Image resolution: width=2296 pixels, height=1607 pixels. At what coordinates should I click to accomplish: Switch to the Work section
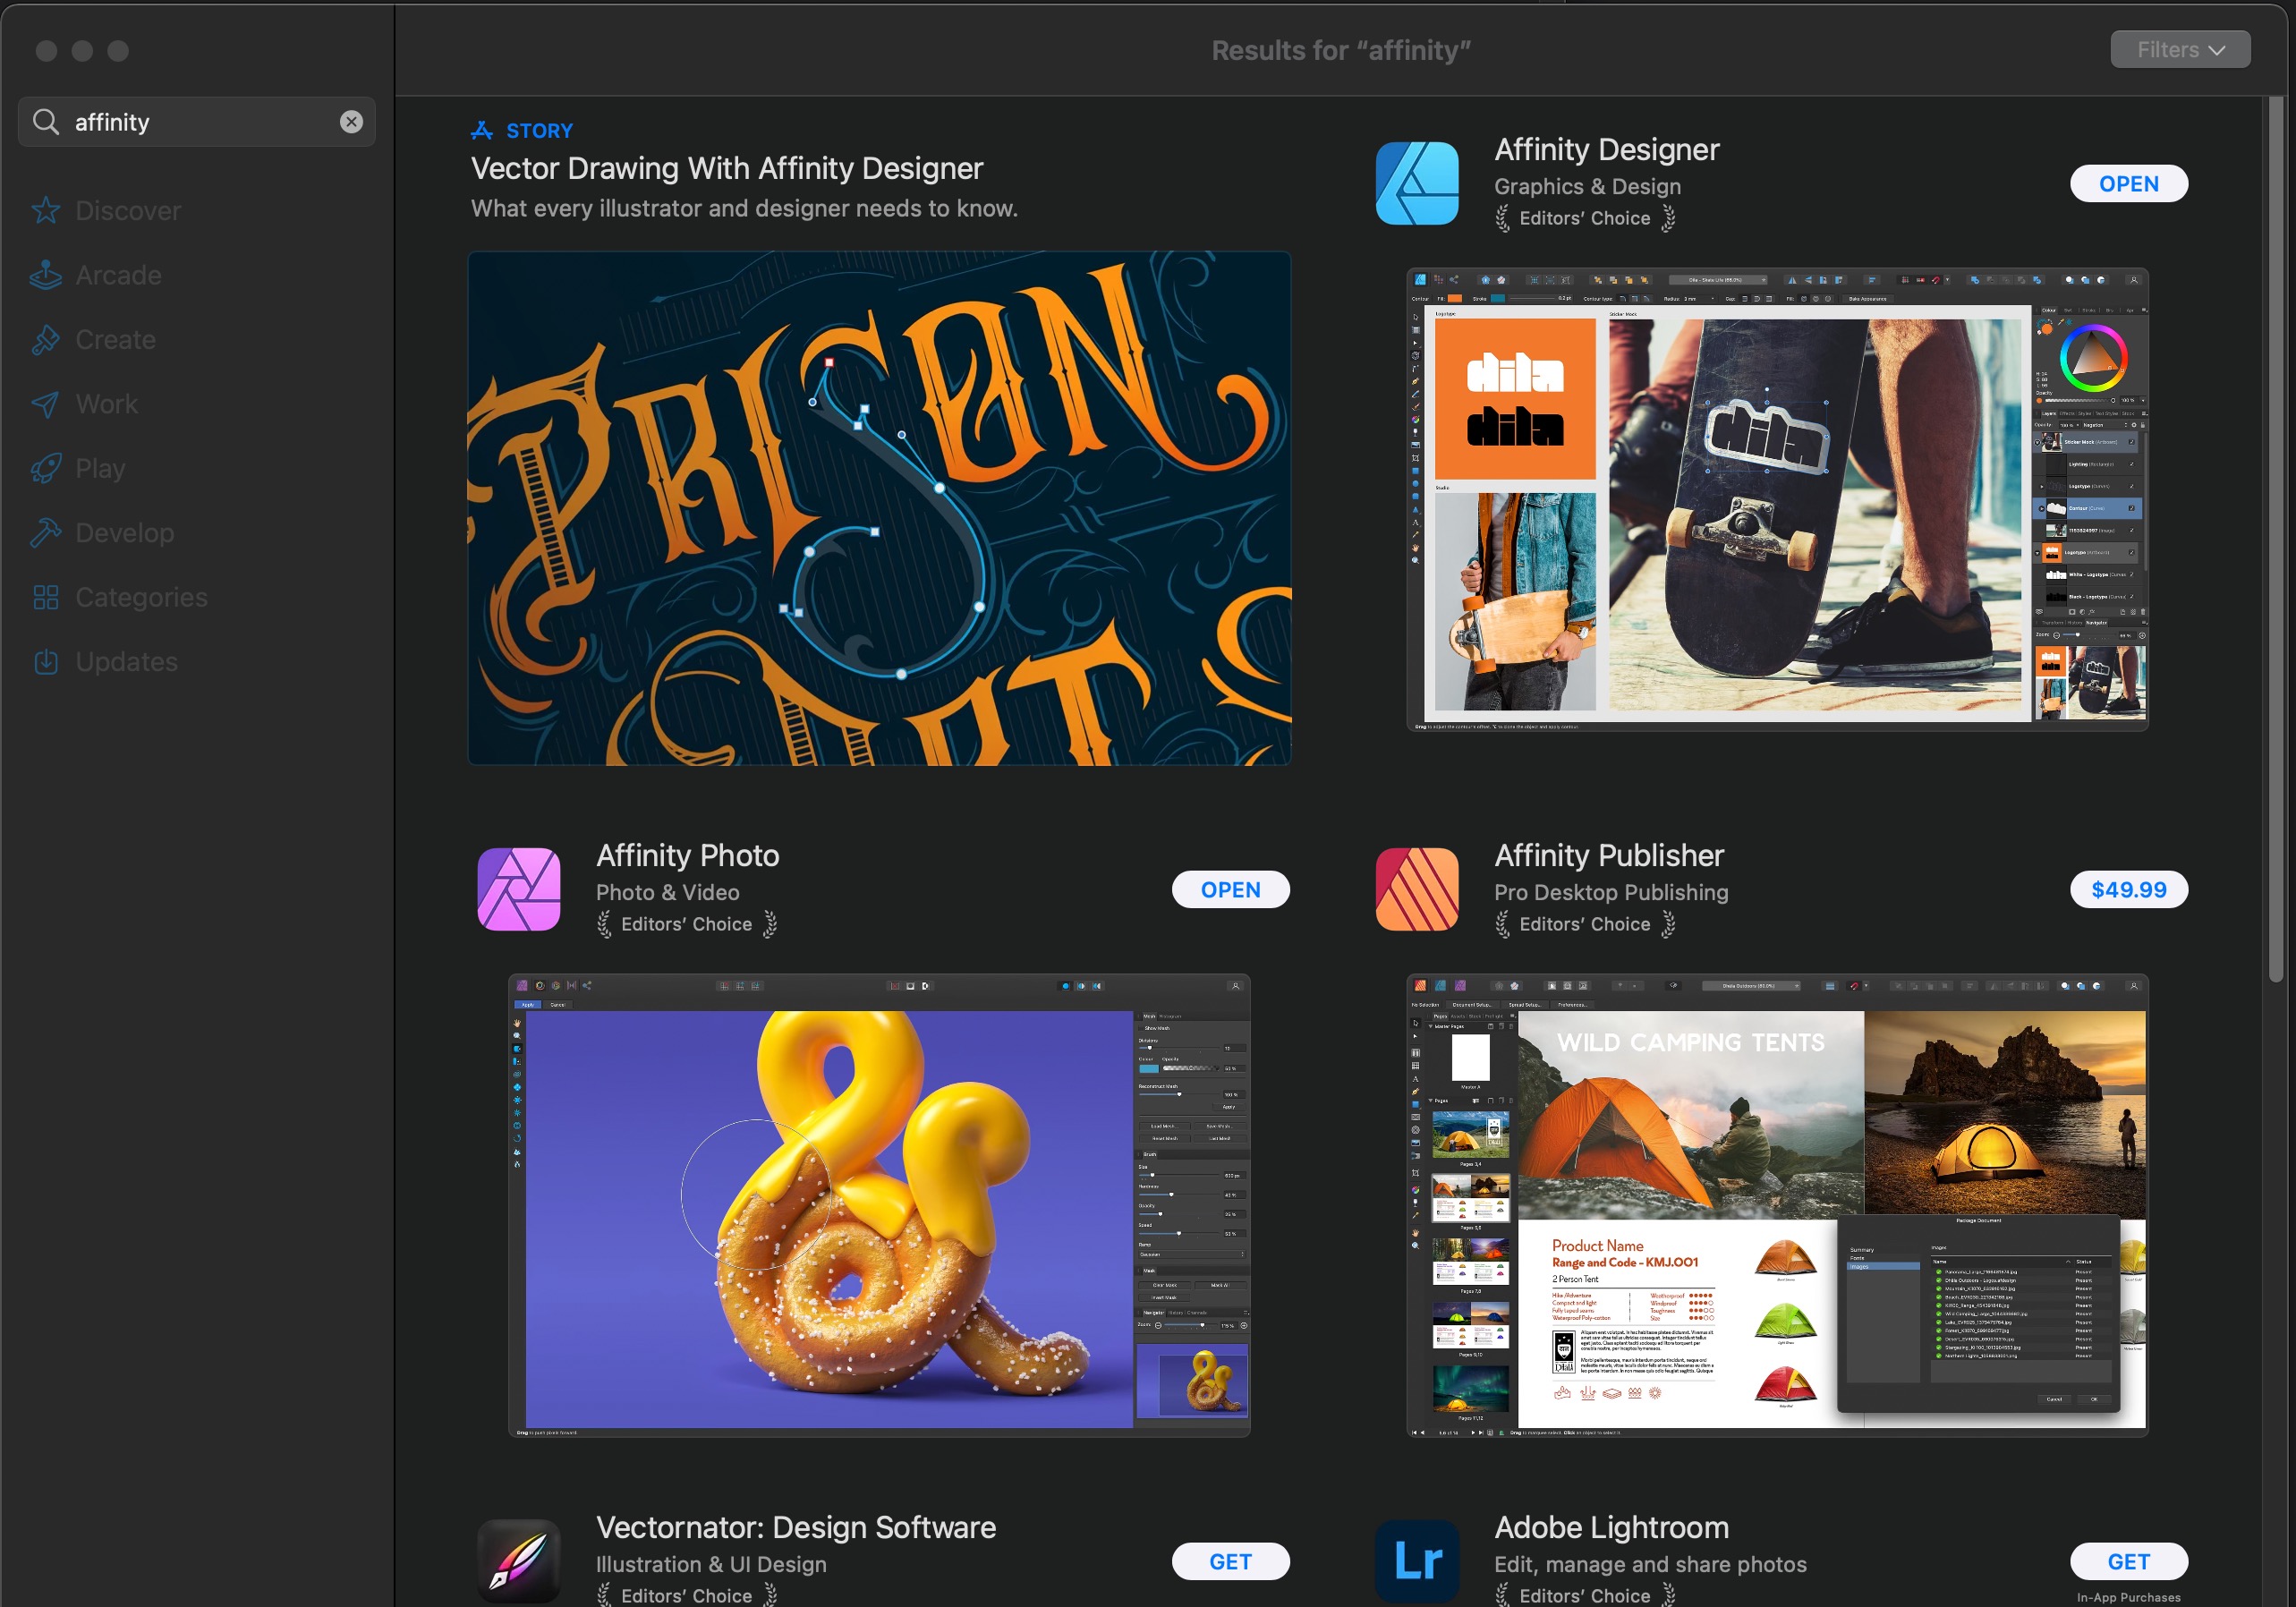(x=106, y=404)
